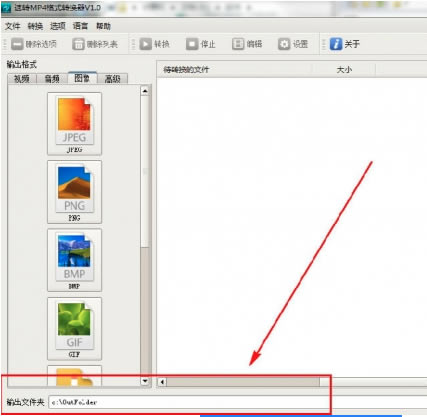Switch to the Audio format tab

[x=52, y=79]
